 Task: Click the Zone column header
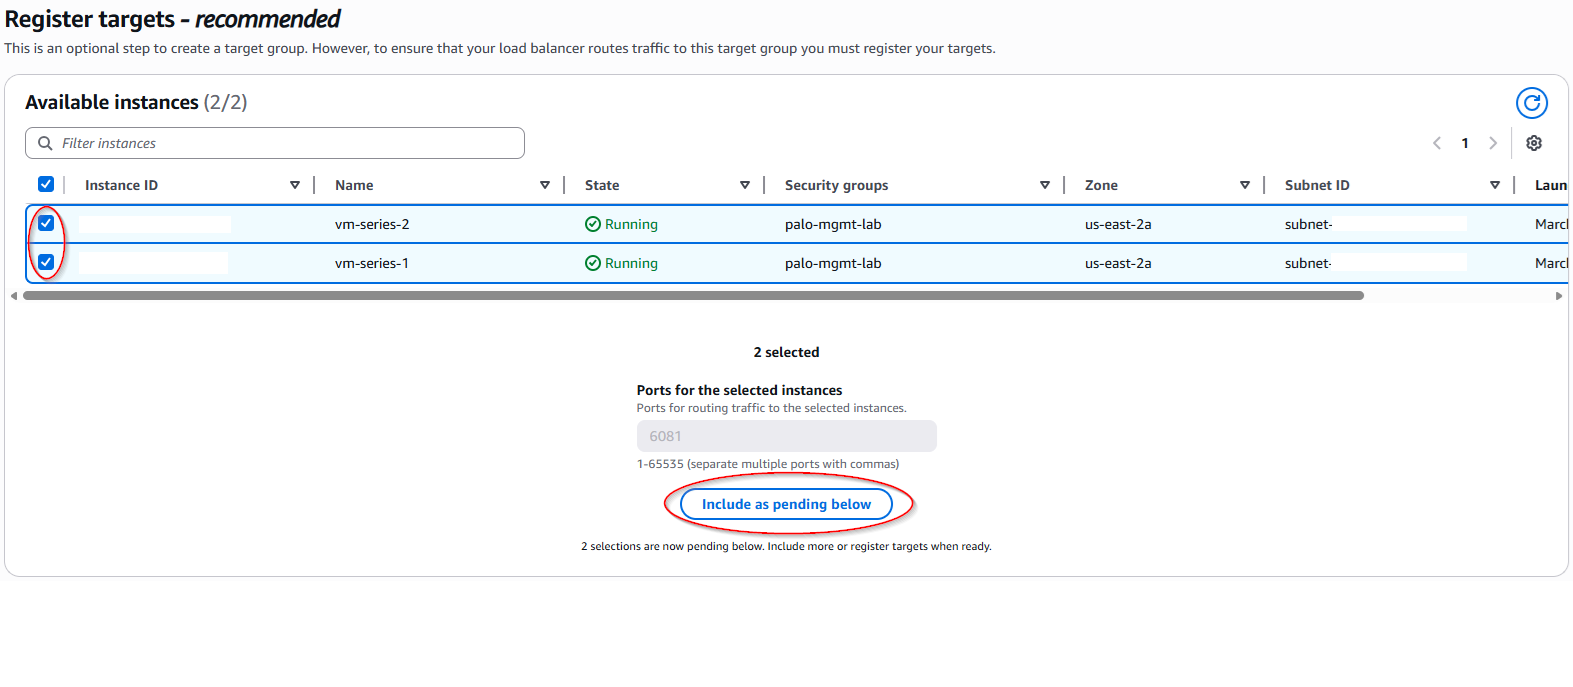1101,185
